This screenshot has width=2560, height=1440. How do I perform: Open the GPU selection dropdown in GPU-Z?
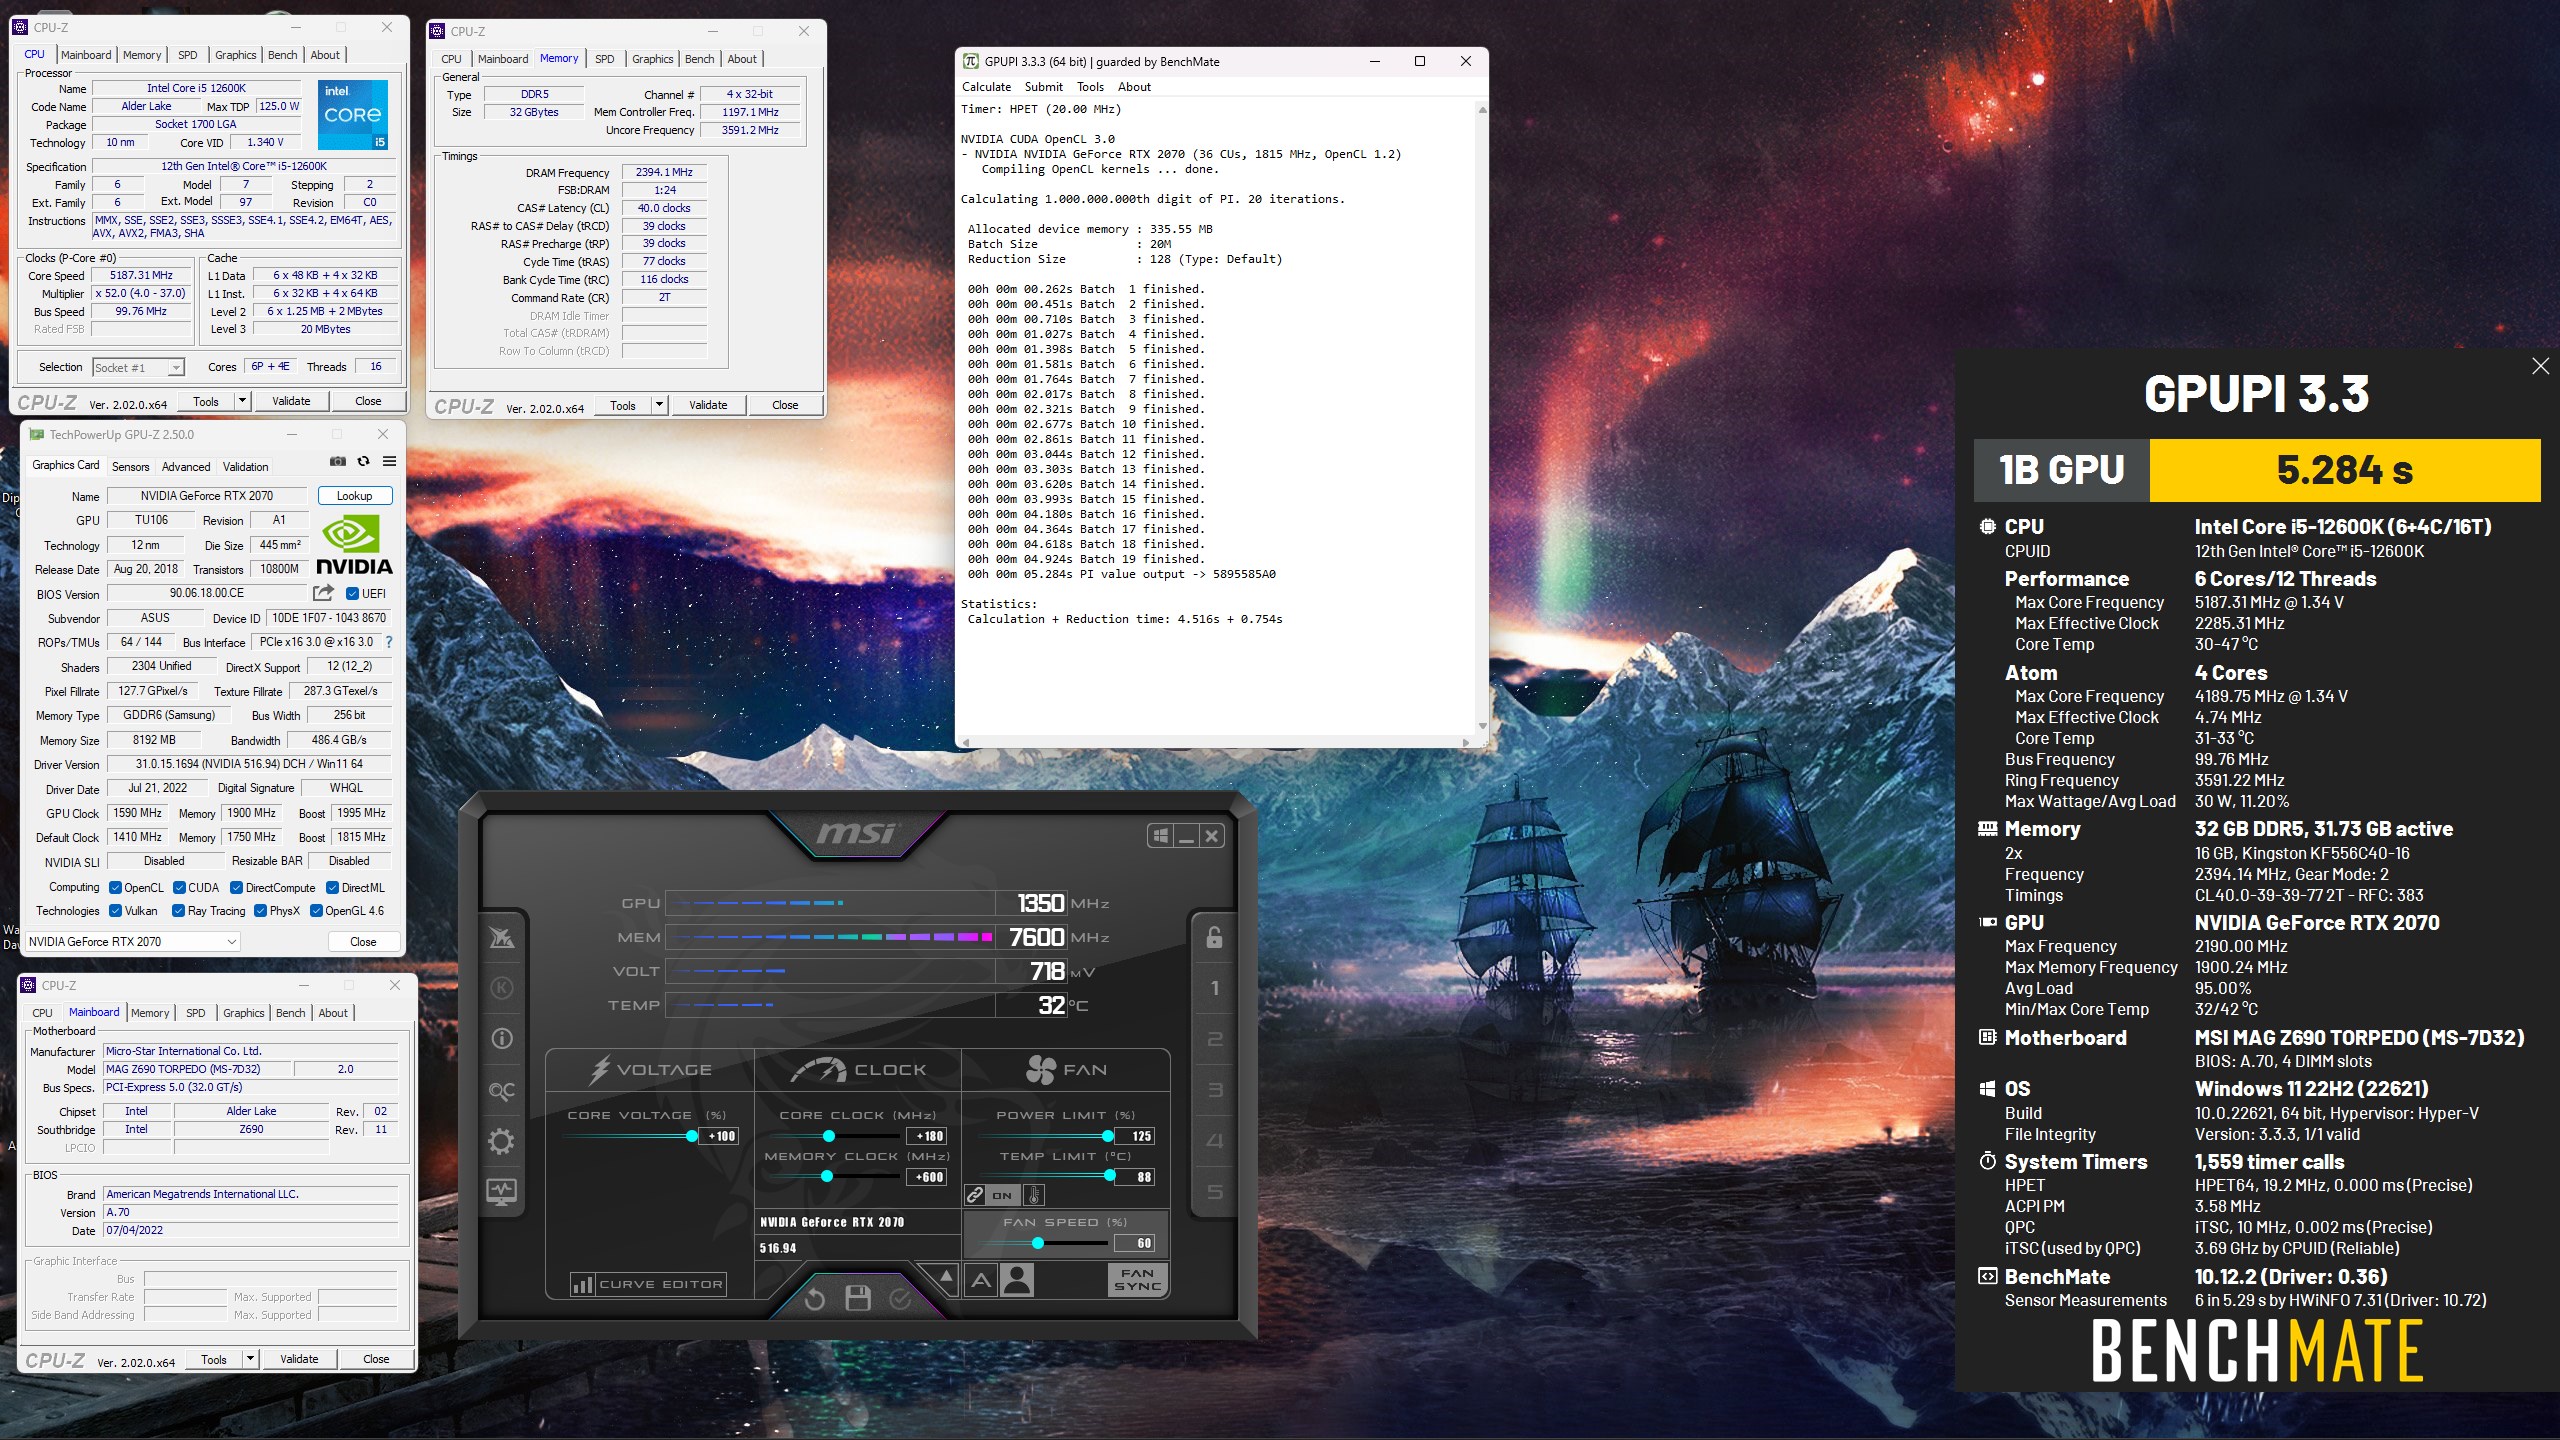[x=132, y=942]
